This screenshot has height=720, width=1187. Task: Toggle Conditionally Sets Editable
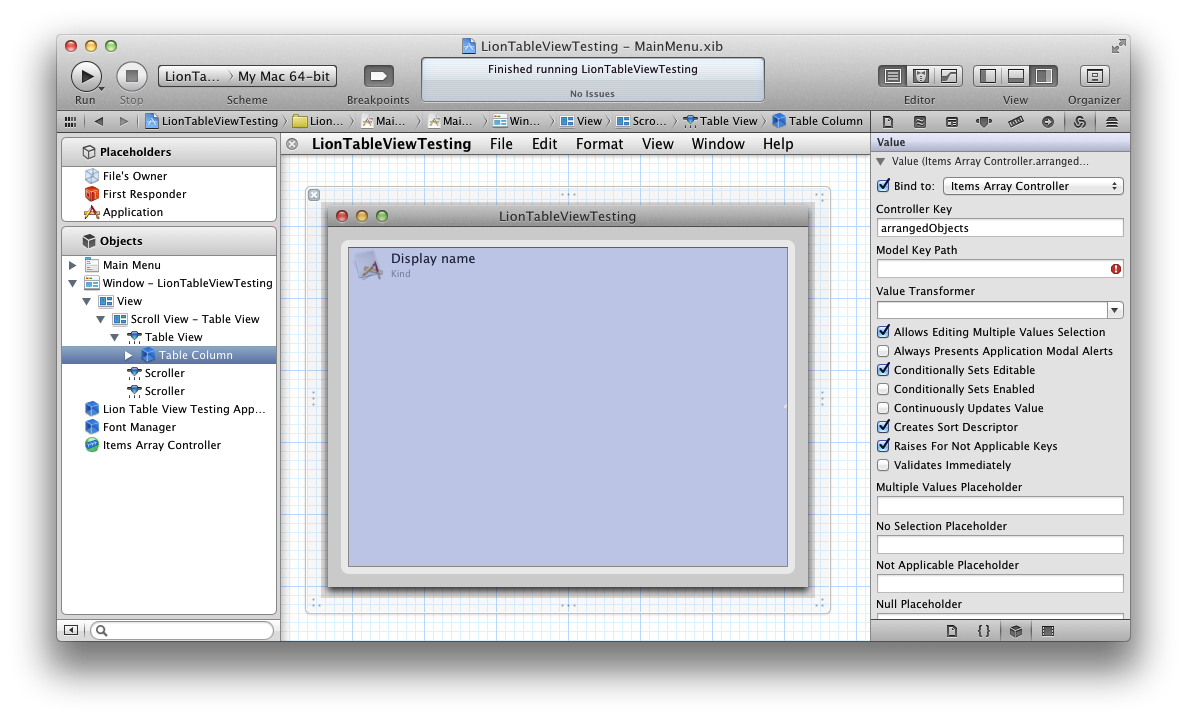click(x=883, y=369)
